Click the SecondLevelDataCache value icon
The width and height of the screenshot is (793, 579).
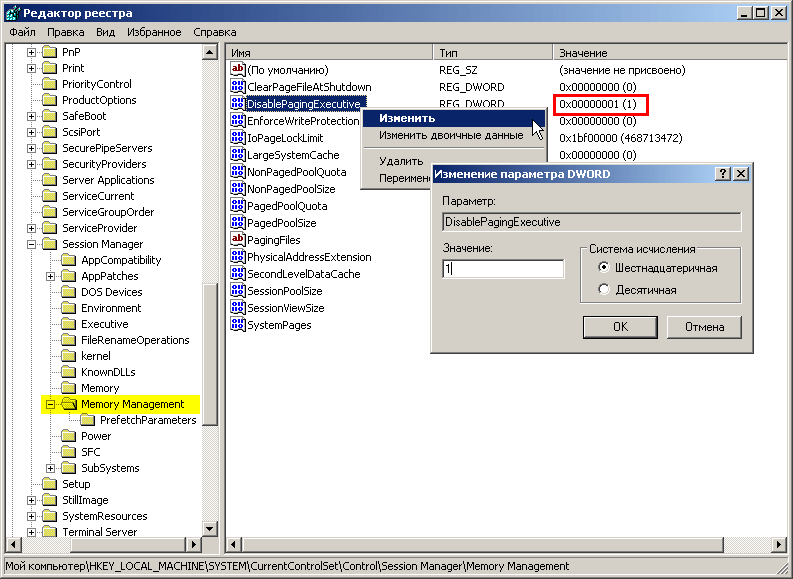pos(238,274)
